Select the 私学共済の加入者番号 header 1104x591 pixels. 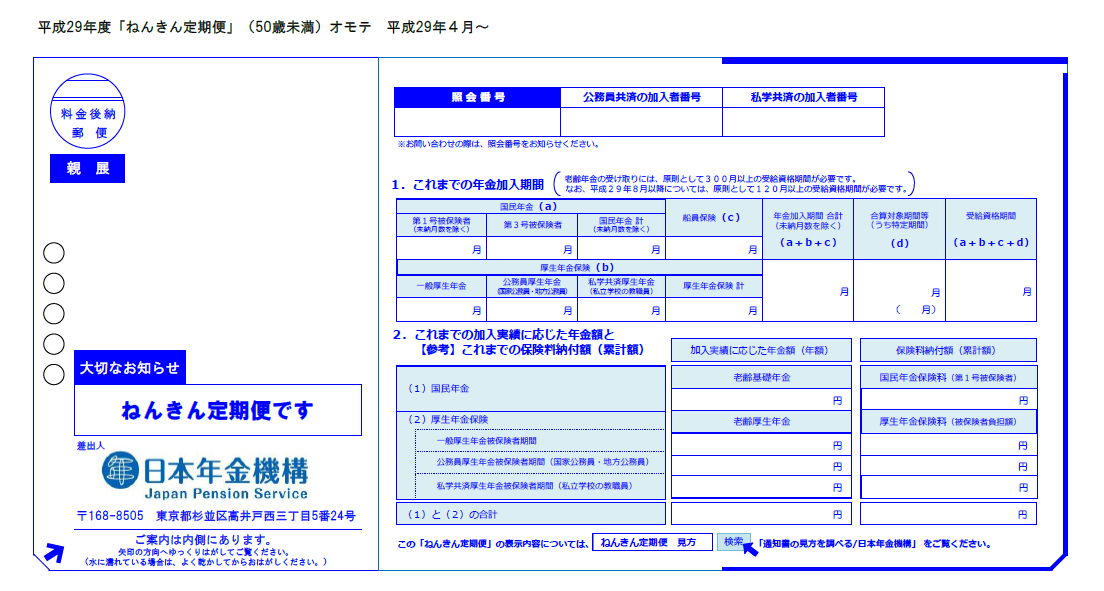pos(803,97)
